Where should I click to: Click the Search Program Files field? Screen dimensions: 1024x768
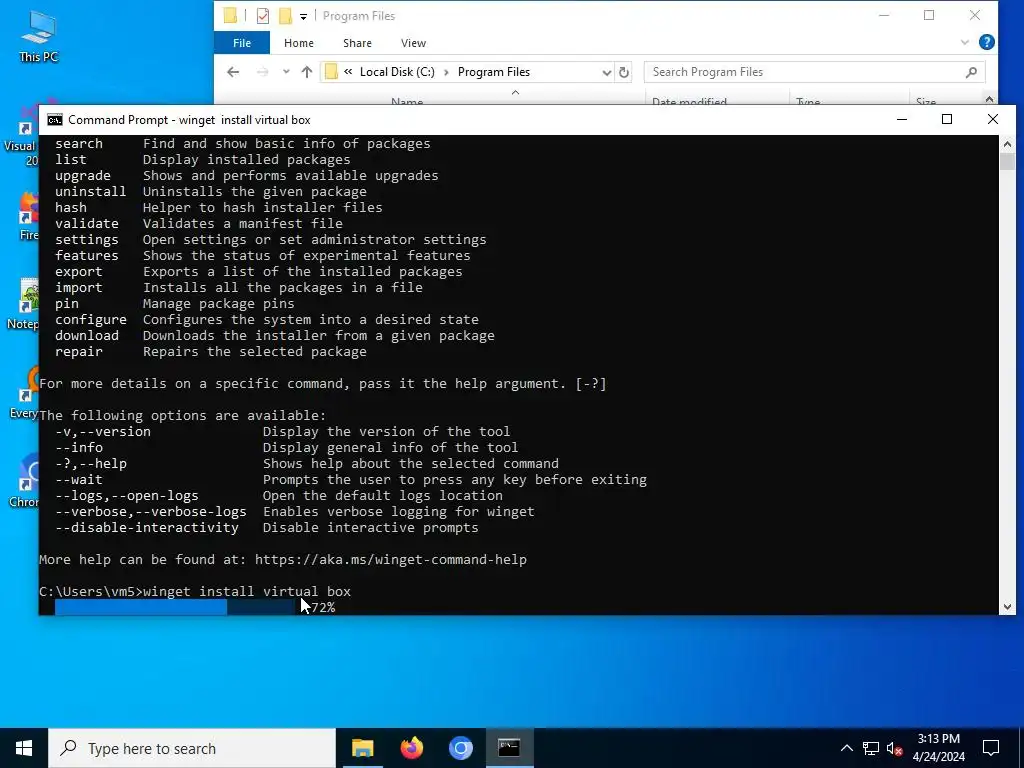(x=814, y=72)
